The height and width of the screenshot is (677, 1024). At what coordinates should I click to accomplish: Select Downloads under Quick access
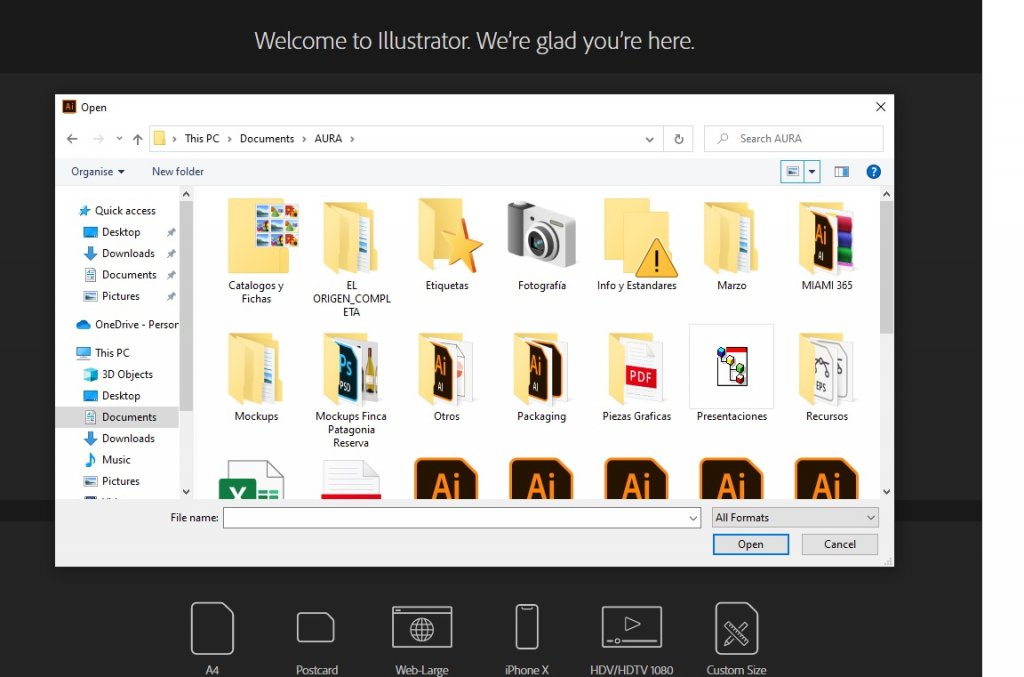(x=128, y=254)
